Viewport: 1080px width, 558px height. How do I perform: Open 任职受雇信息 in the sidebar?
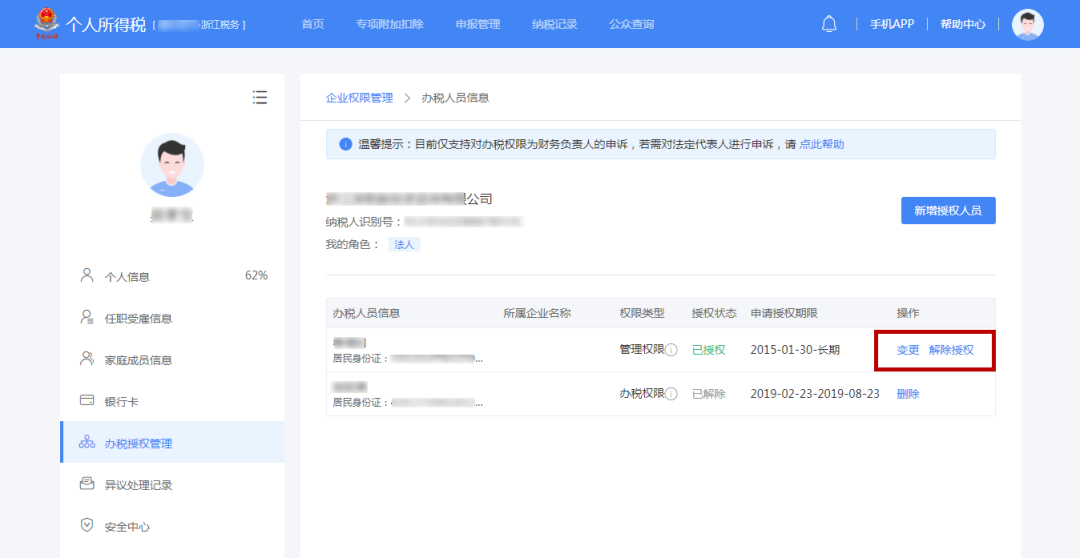click(x=138, y=319)
